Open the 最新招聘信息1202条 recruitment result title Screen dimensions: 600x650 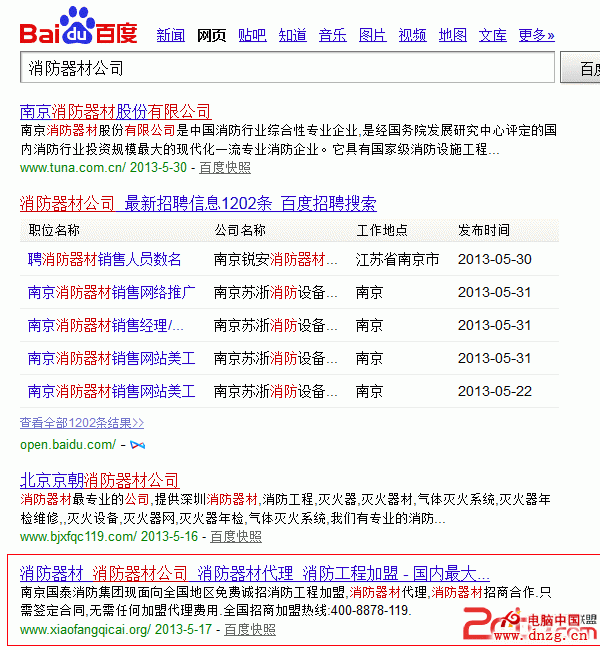pos(198,204)
